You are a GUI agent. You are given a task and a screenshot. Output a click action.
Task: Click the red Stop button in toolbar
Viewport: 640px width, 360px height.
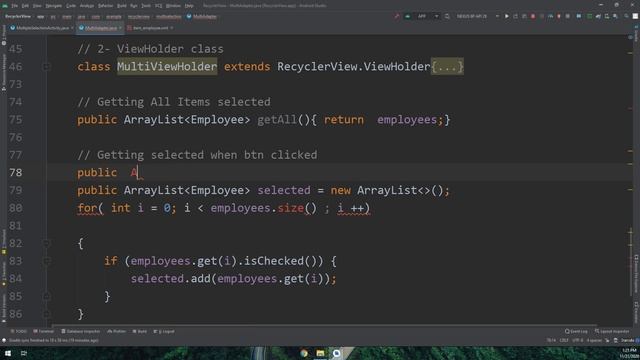533,16
